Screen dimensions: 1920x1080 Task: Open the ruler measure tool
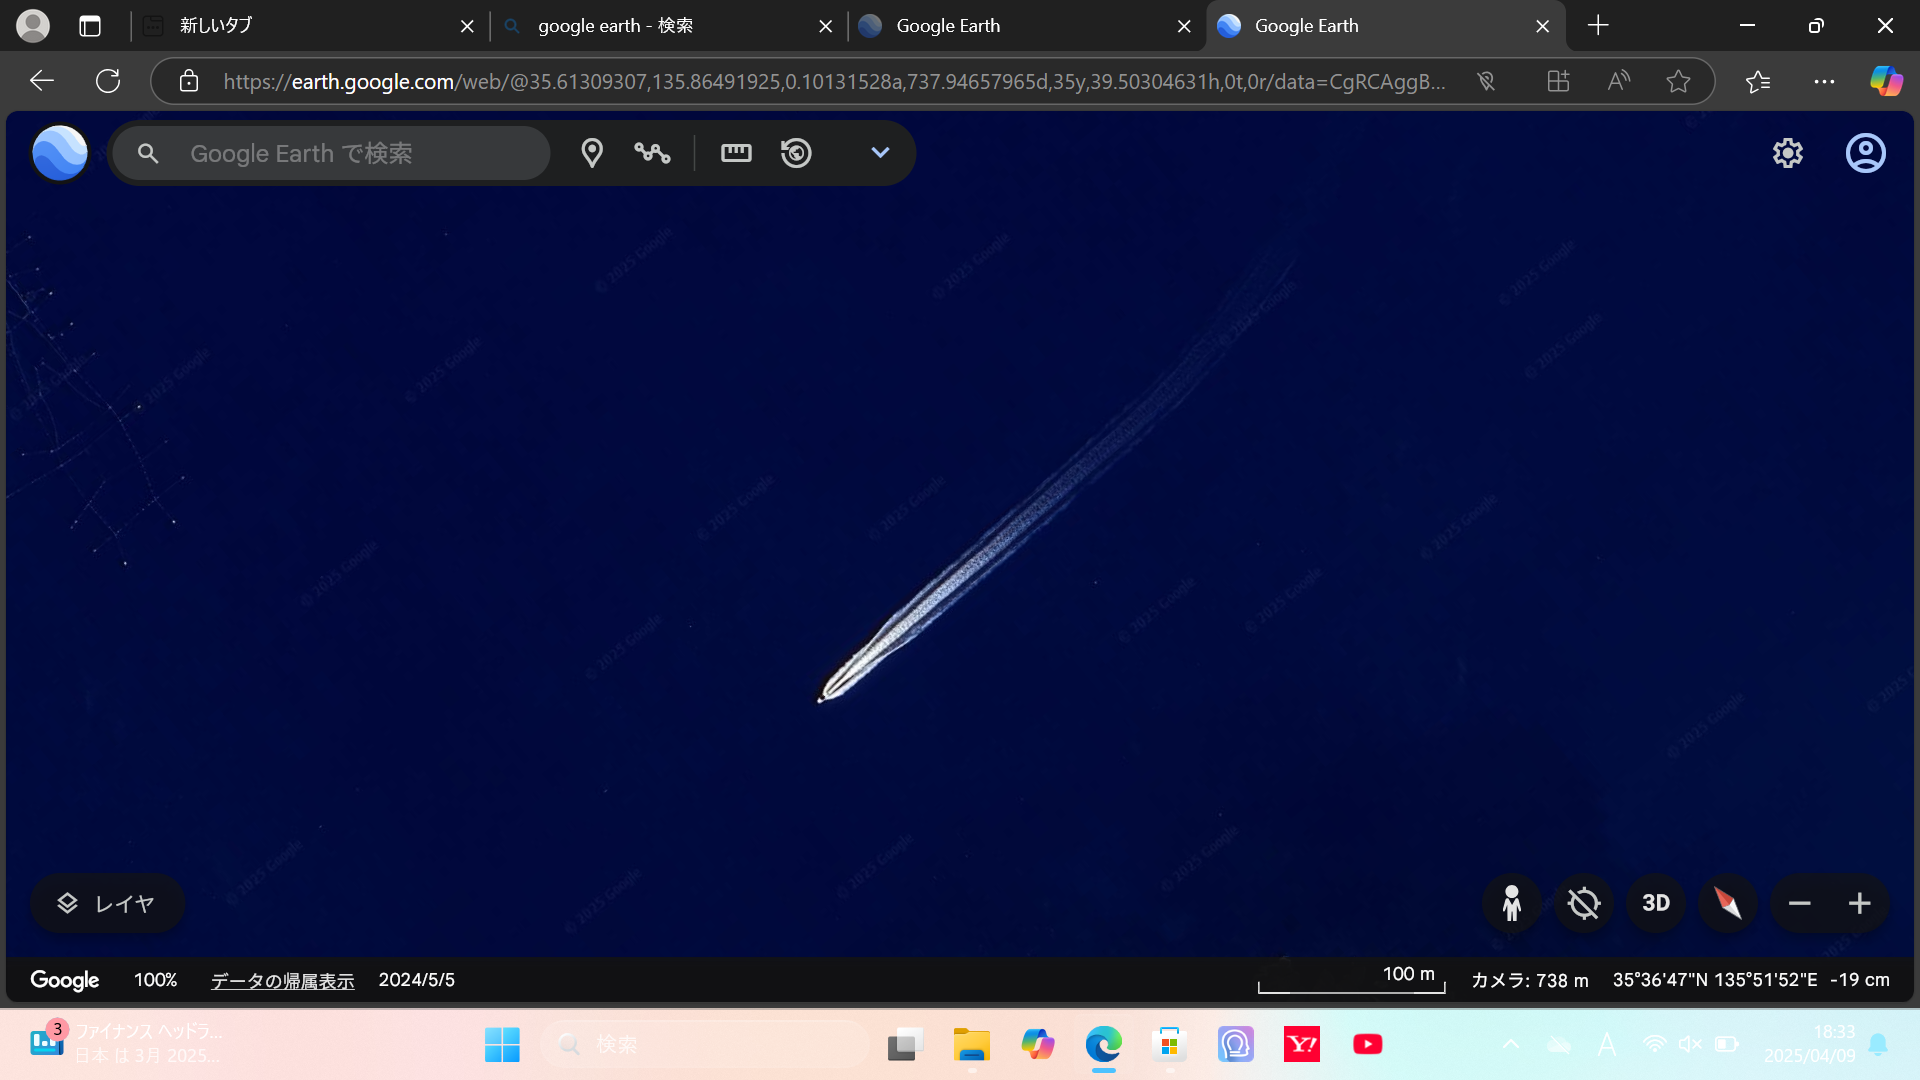pos(736,153)
